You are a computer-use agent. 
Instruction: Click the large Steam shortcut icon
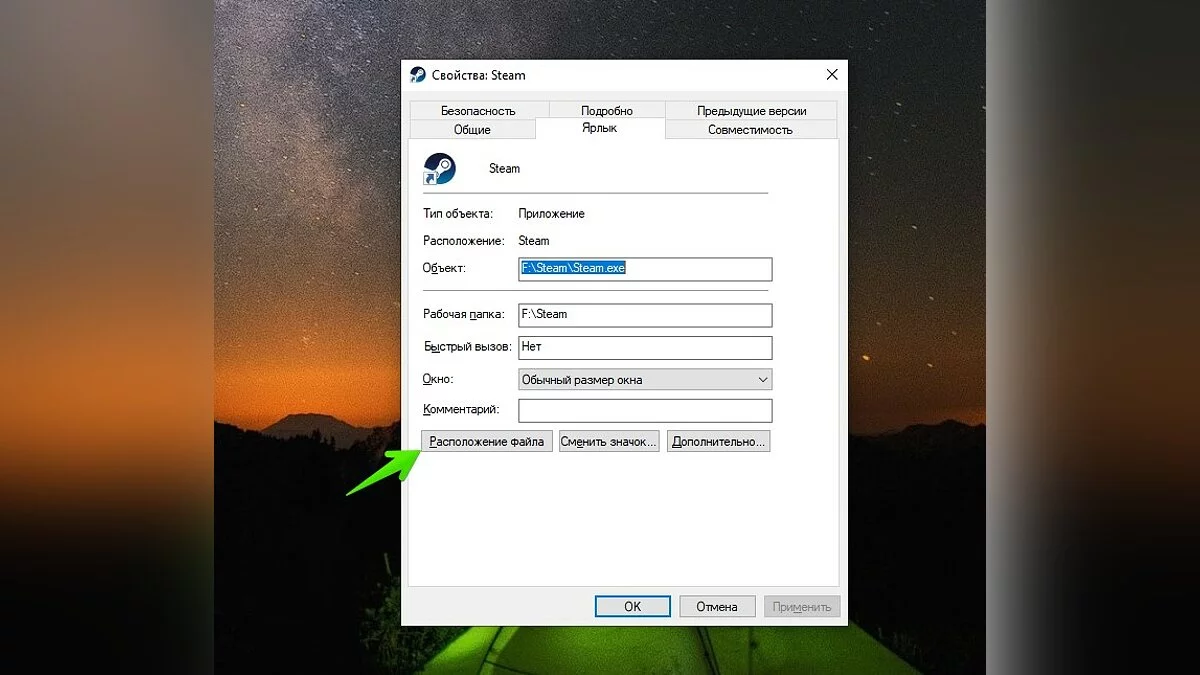tap(439, 169)
